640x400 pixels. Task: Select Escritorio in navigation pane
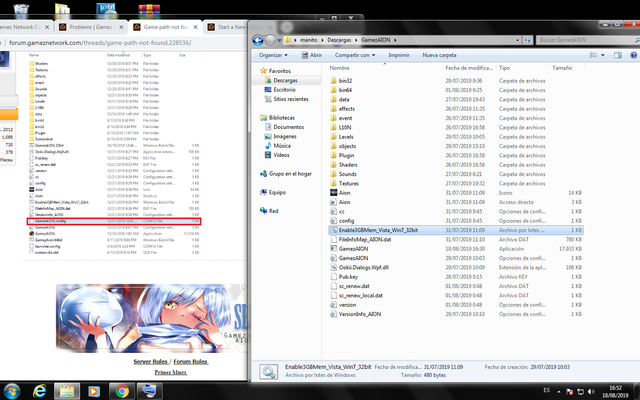point(284,90)
